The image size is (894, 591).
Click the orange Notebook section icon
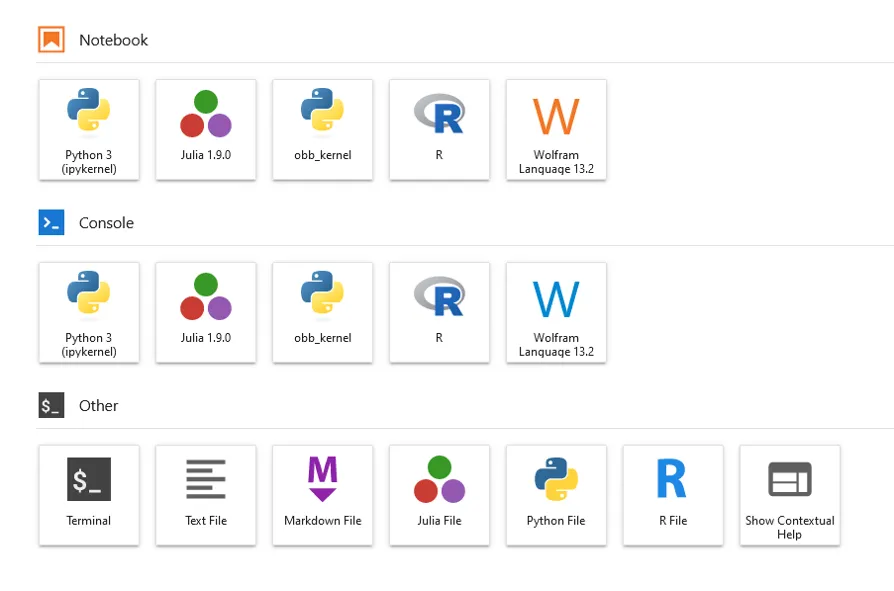coord(51,39)
